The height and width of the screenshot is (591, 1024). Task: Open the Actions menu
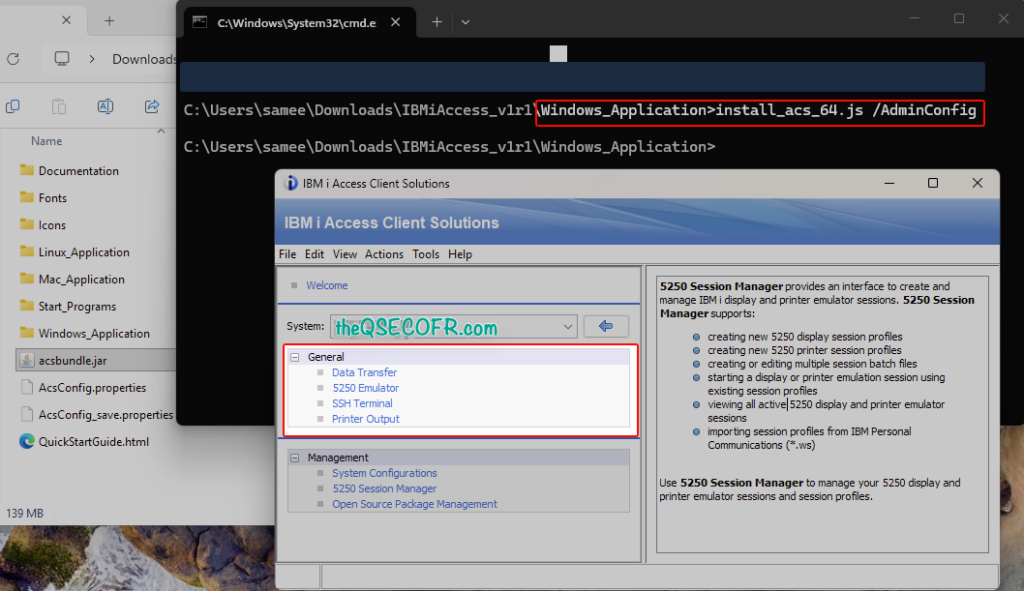pos(384,254)
